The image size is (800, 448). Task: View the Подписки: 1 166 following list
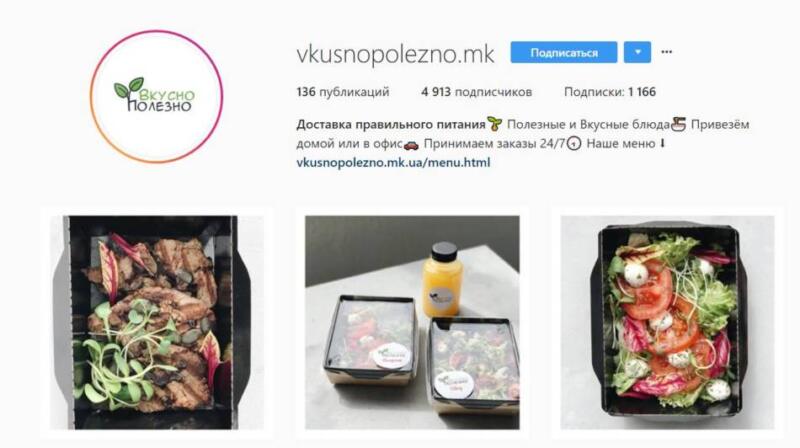coord(610,92)
